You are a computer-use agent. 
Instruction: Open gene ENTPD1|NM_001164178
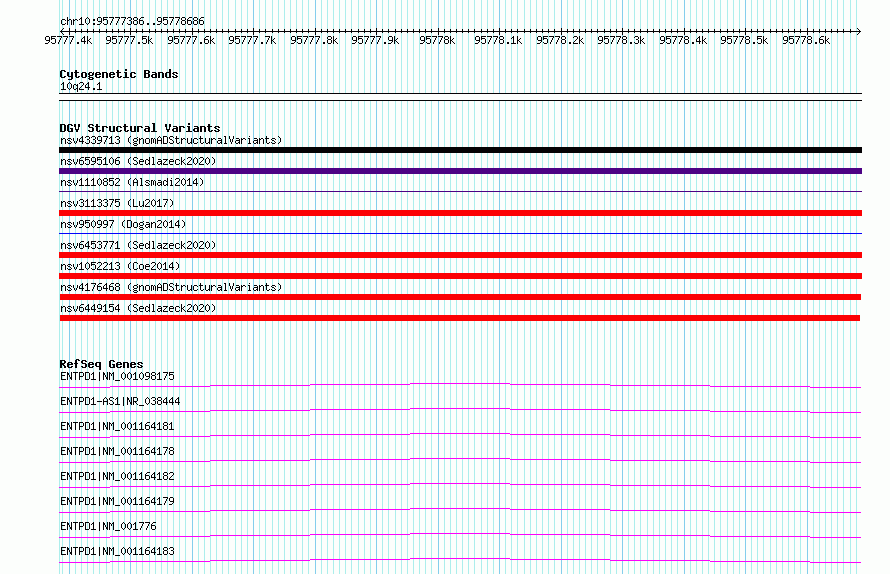coord(117,451)
